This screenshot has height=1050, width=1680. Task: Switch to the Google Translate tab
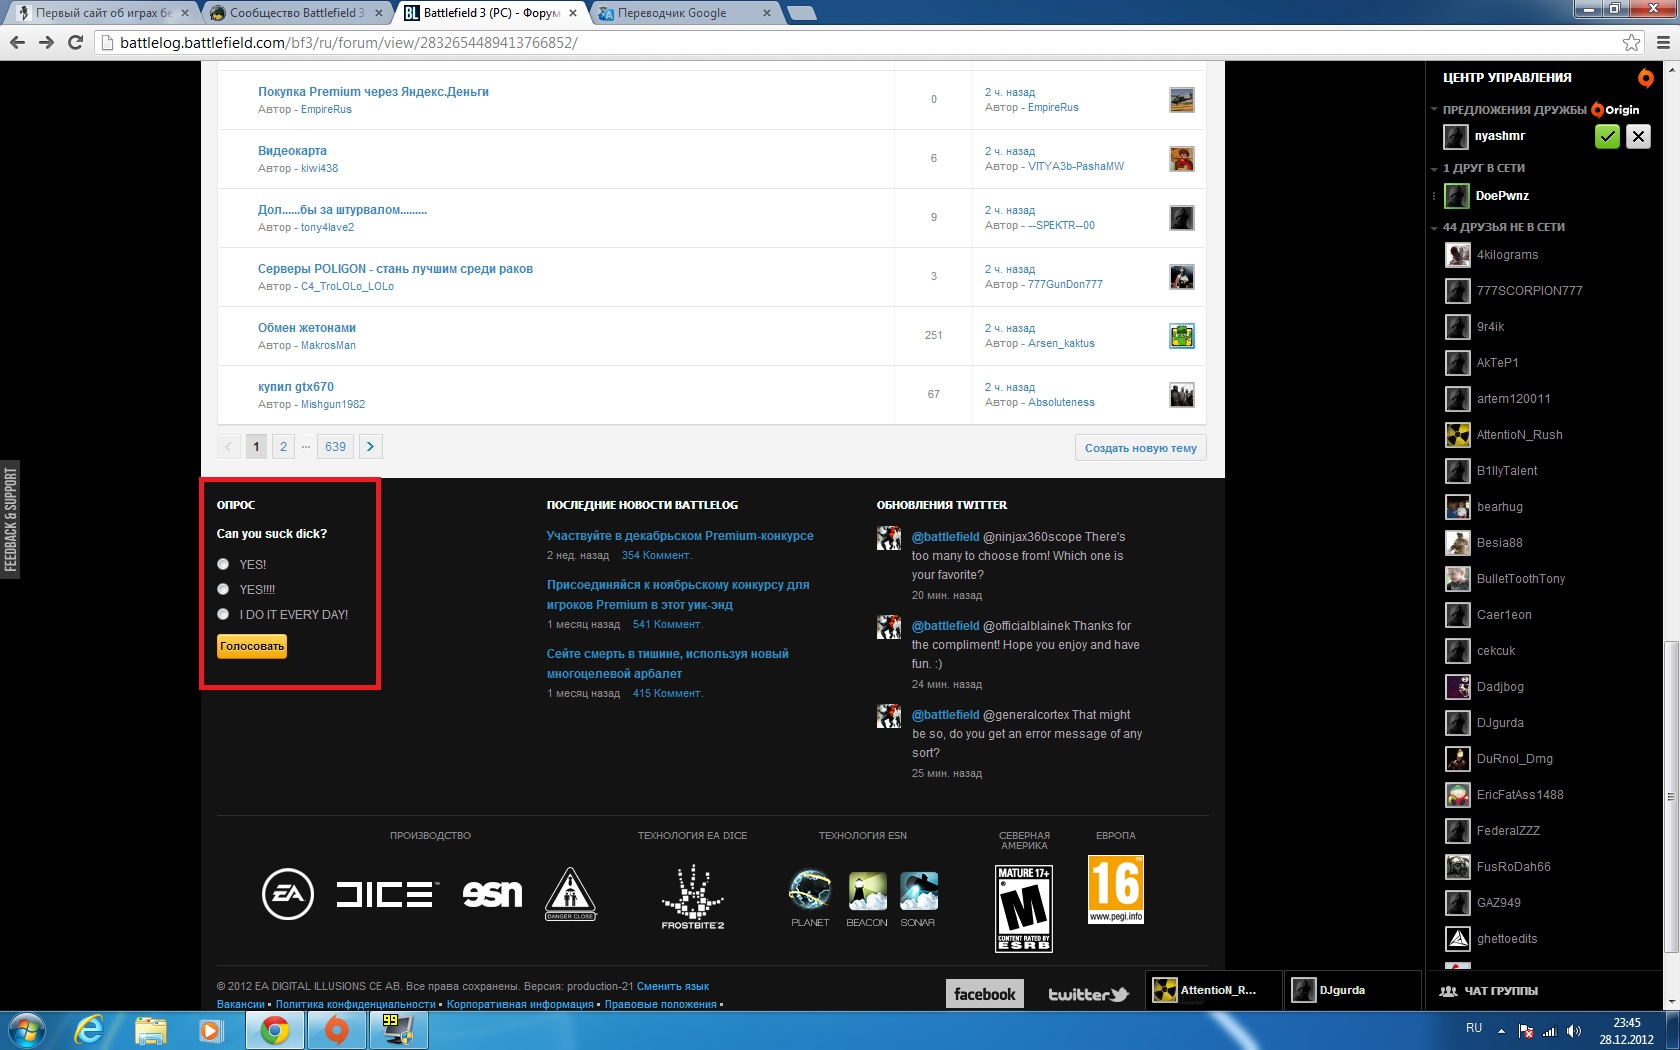pyautogui.click(x=685, y=13)
